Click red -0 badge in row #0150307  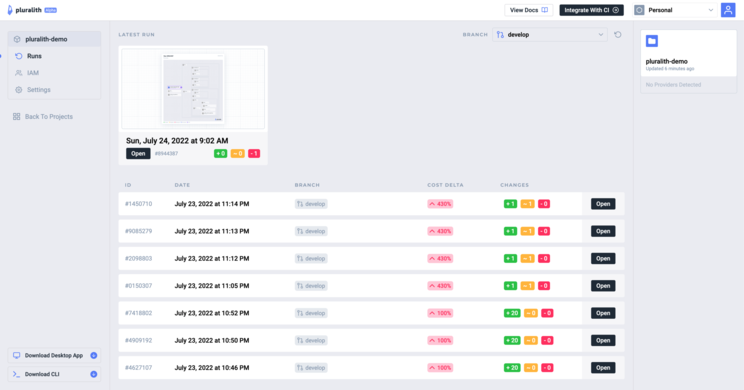coord(544,286)
